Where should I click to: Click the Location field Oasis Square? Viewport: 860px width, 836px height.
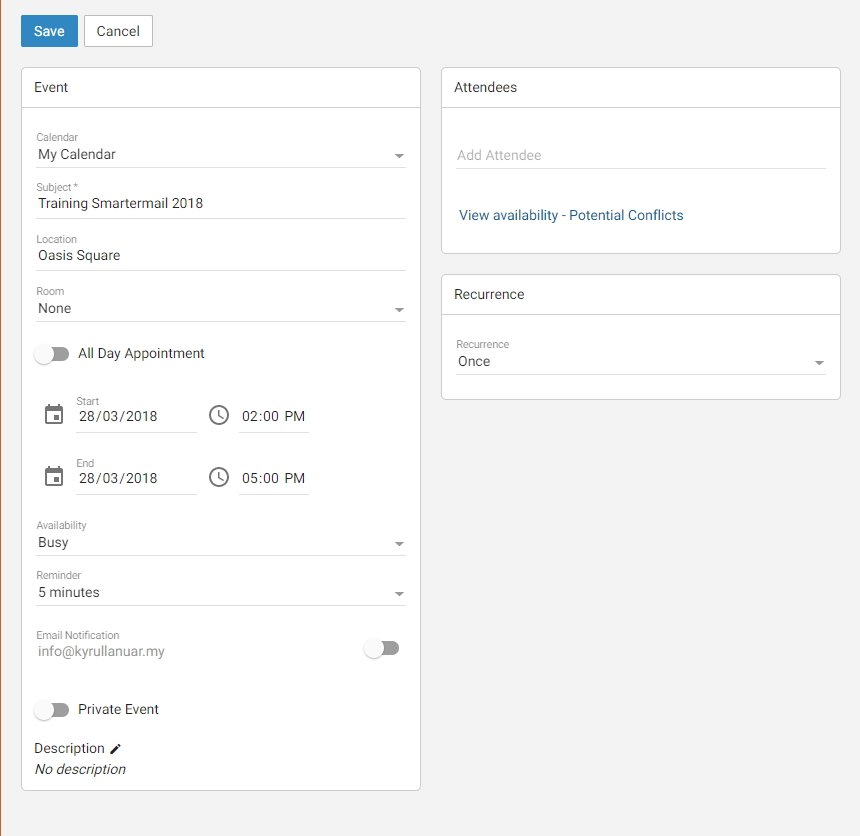coord(221,256)
